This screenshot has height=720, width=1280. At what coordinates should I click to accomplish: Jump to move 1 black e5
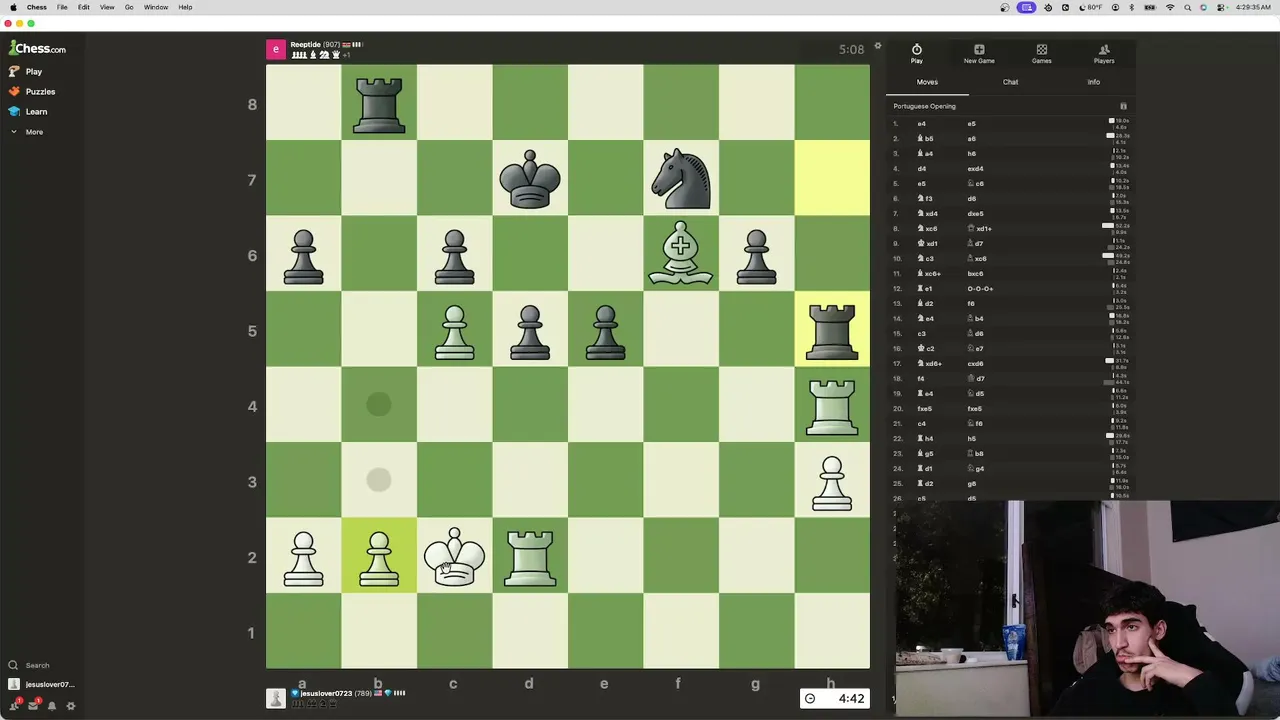pyautogui.click(x=971, y=124)
